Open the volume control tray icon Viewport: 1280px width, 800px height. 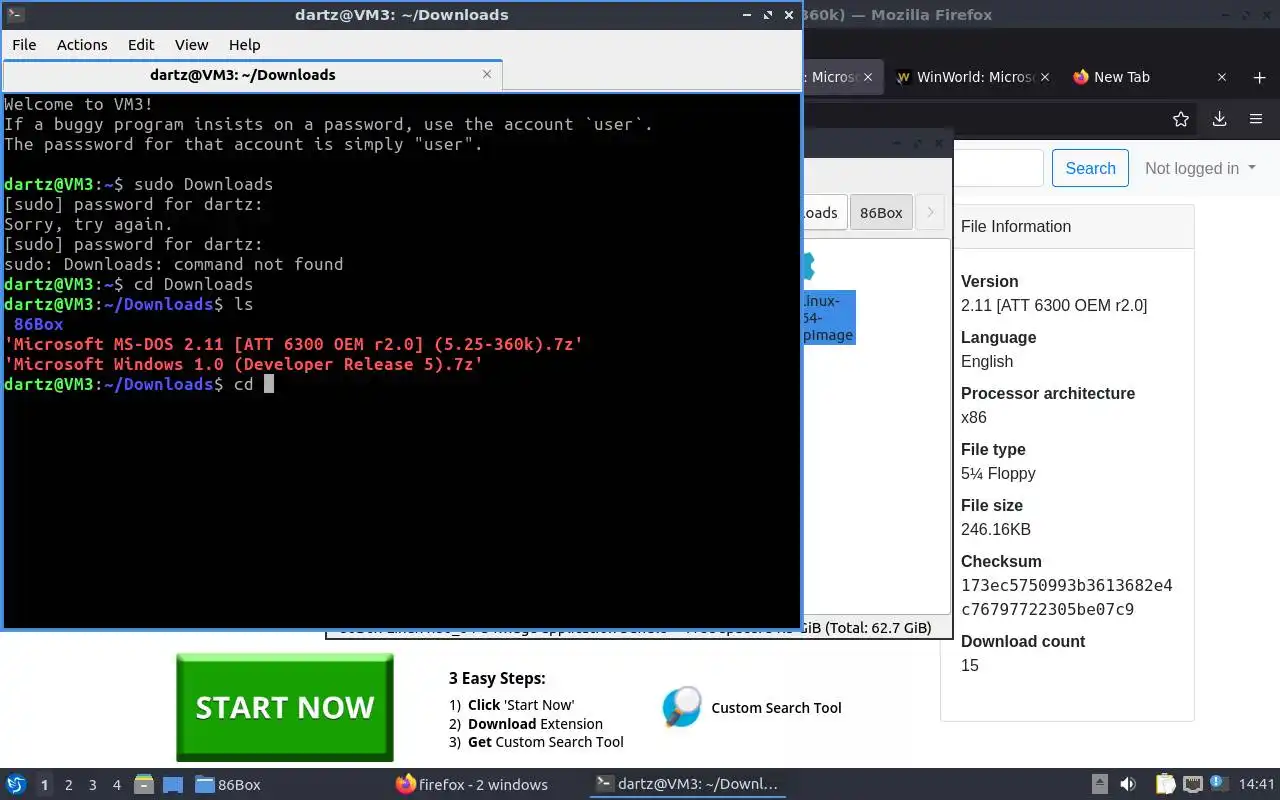(1127, 785)
